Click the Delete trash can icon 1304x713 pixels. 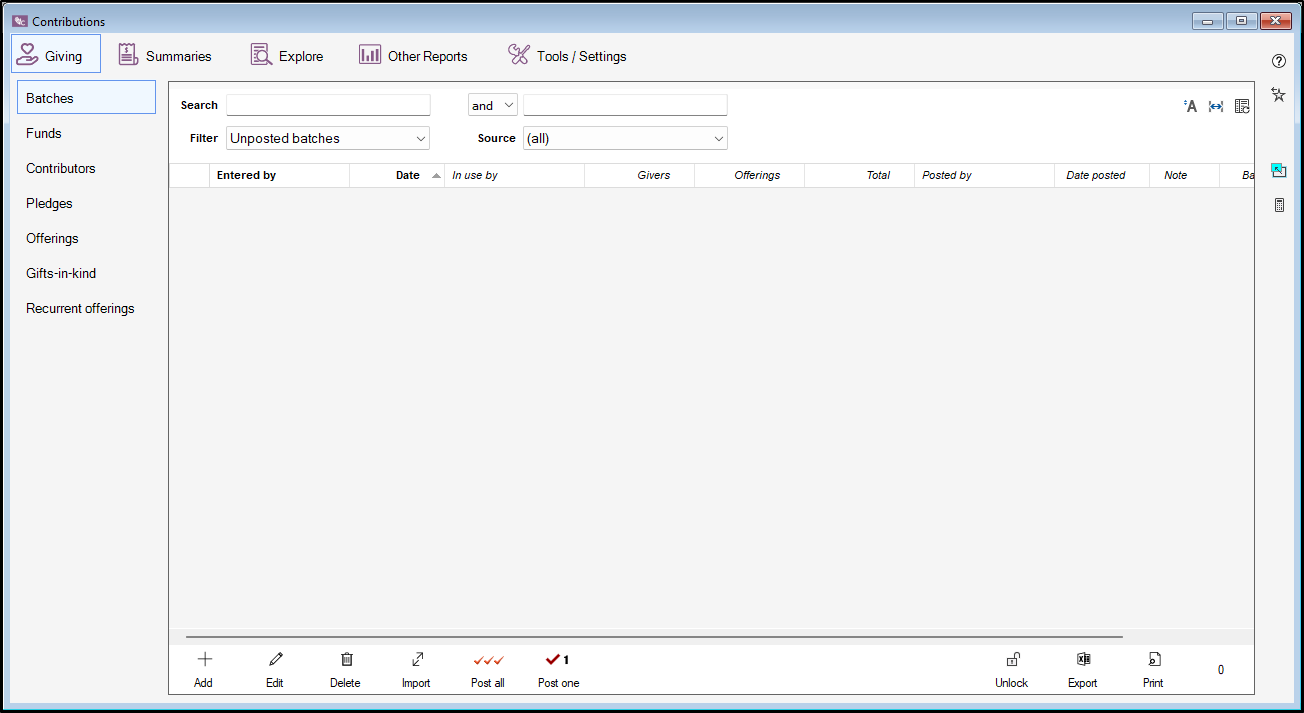(346, 660)
